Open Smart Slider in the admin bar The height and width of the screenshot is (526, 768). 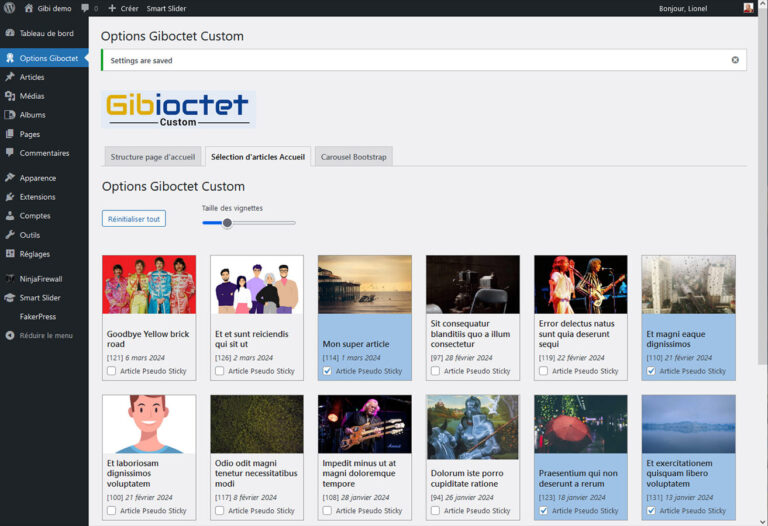click(x=166, y=8)
